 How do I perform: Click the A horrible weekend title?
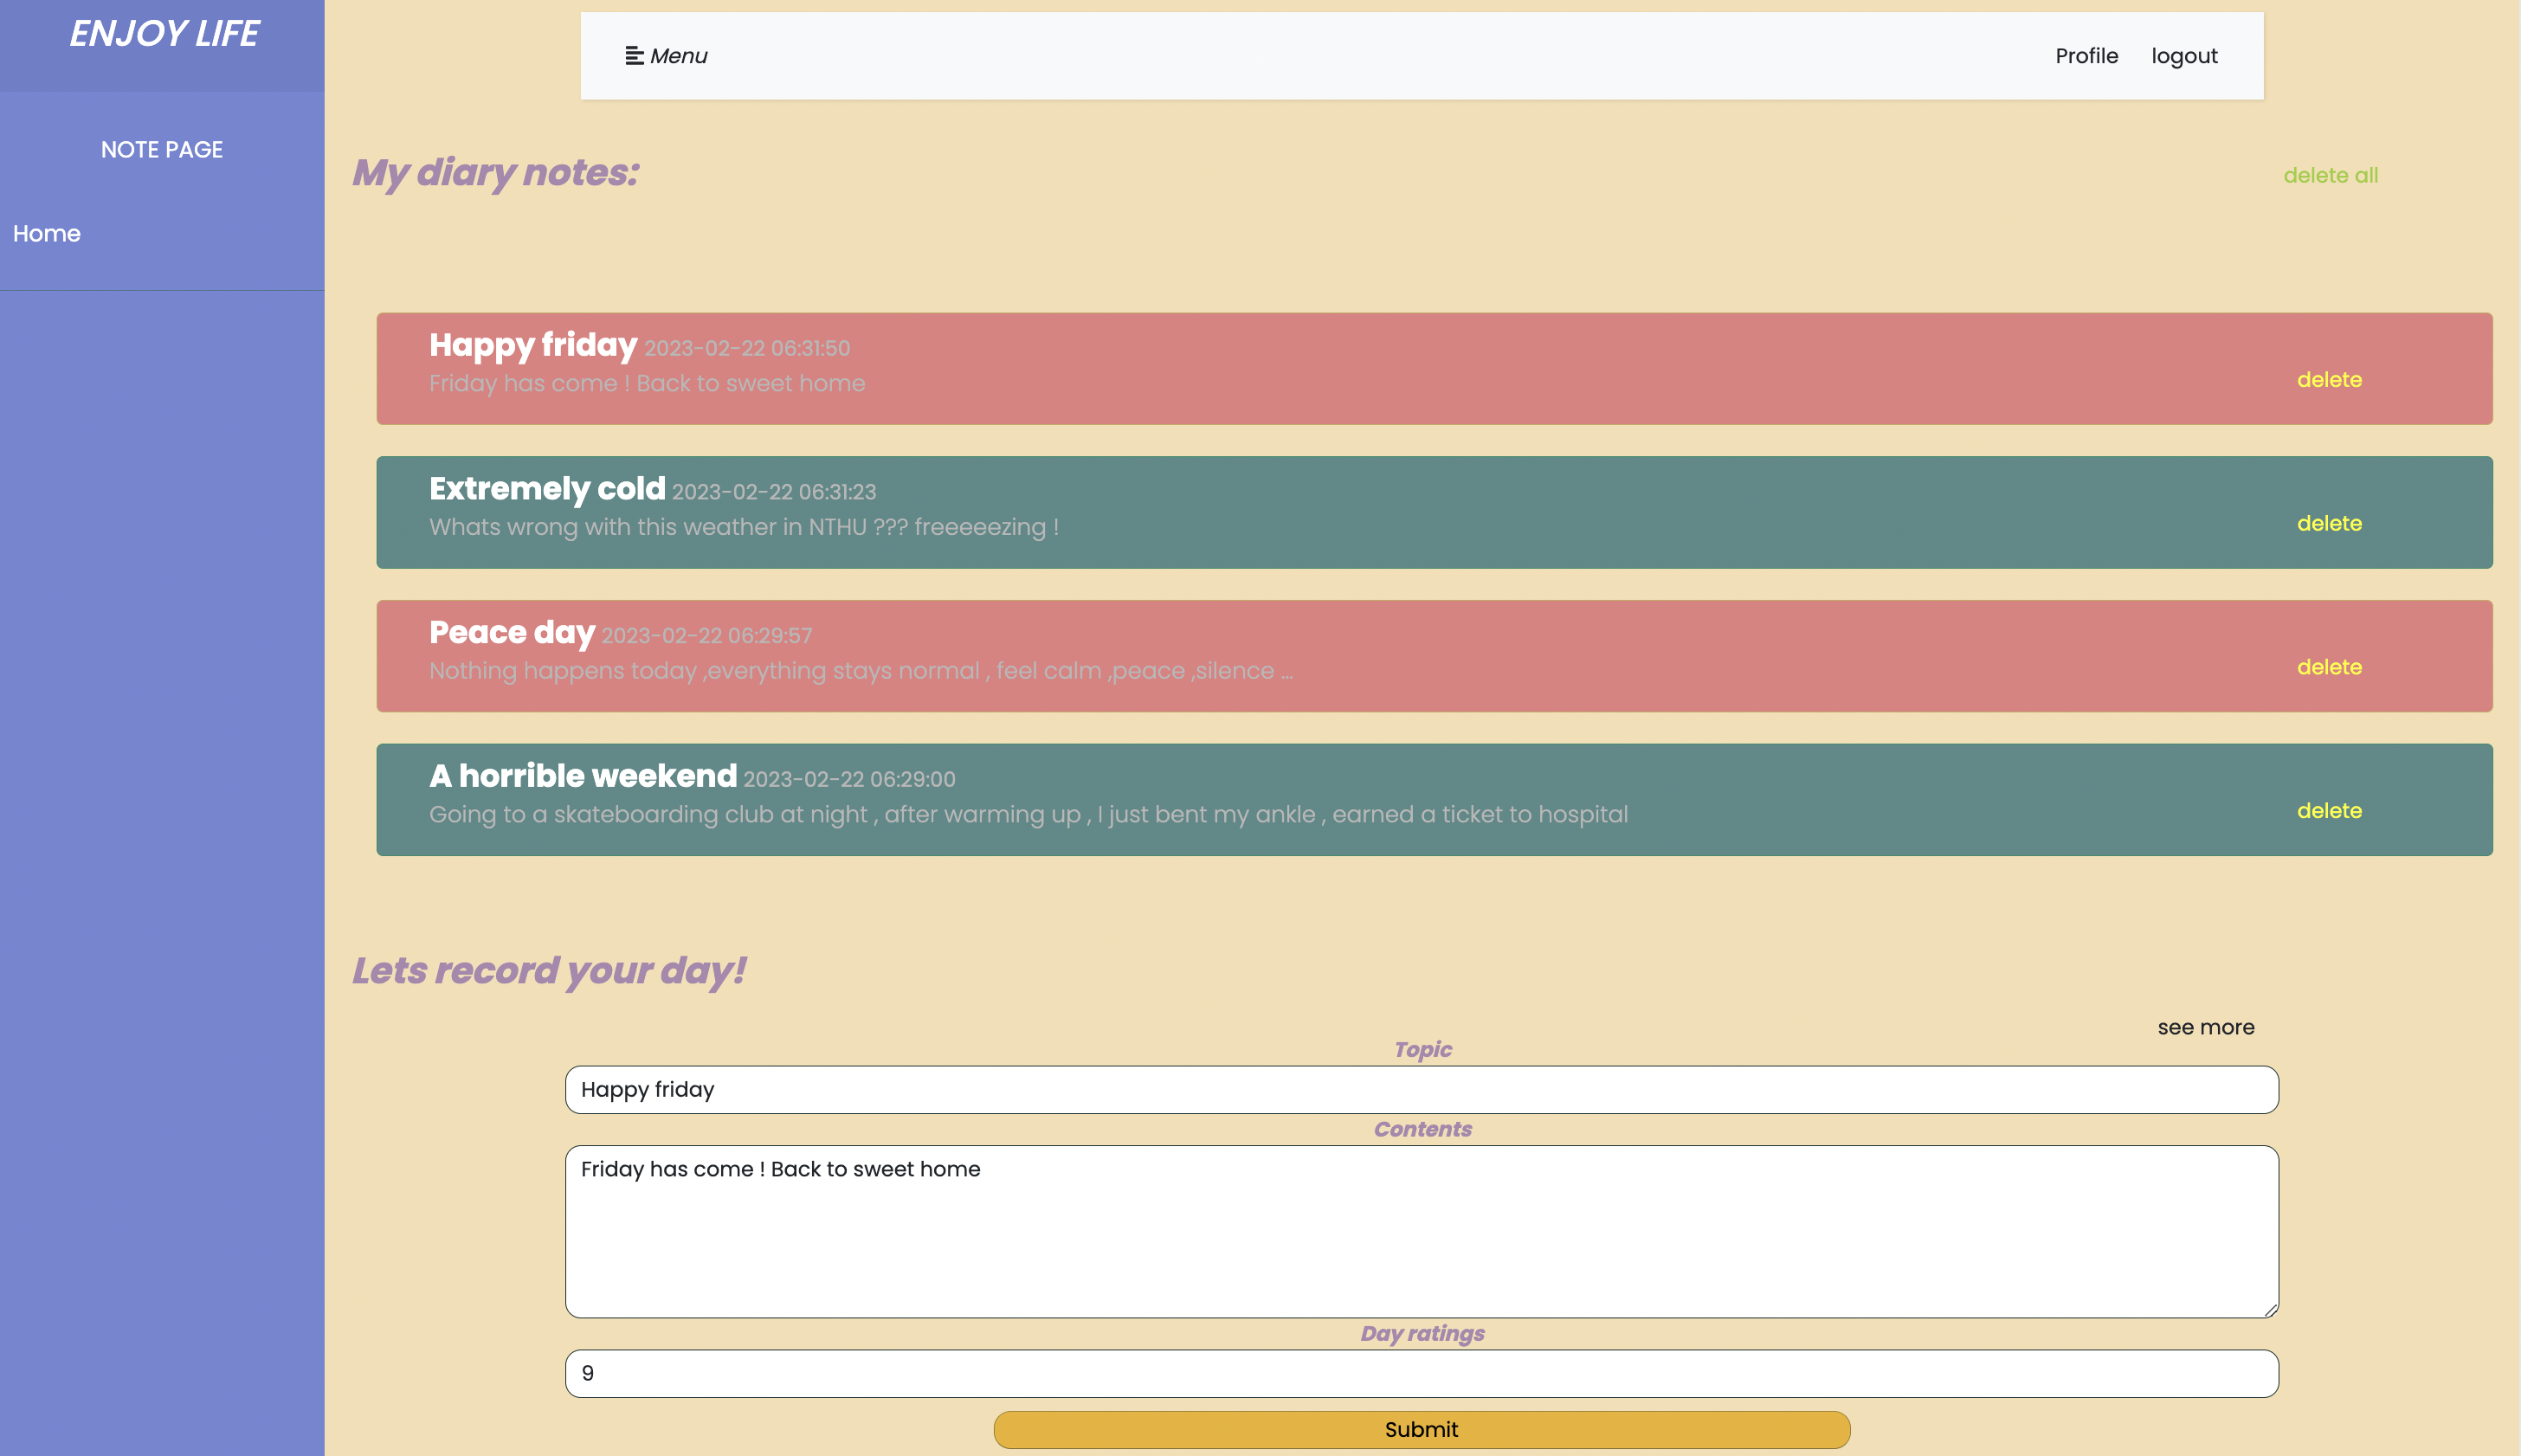pos(583,776)
